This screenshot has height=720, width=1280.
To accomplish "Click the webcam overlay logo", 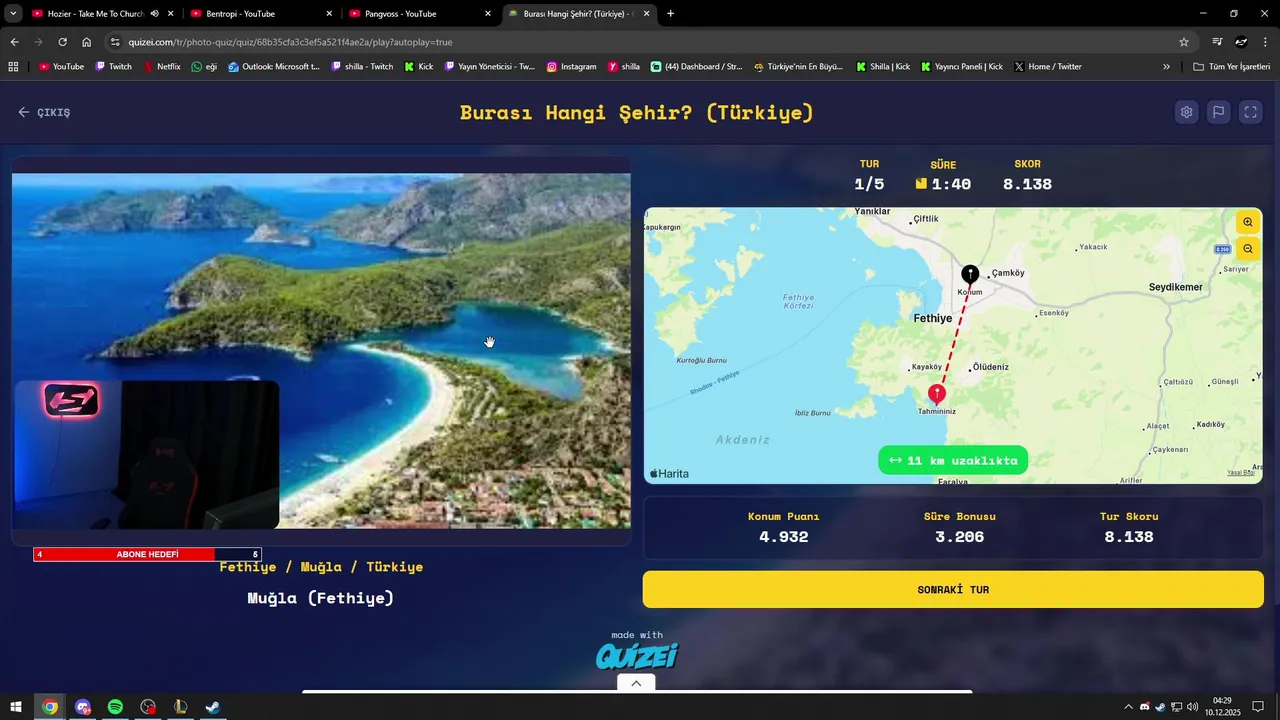I will tap(71, 400).
